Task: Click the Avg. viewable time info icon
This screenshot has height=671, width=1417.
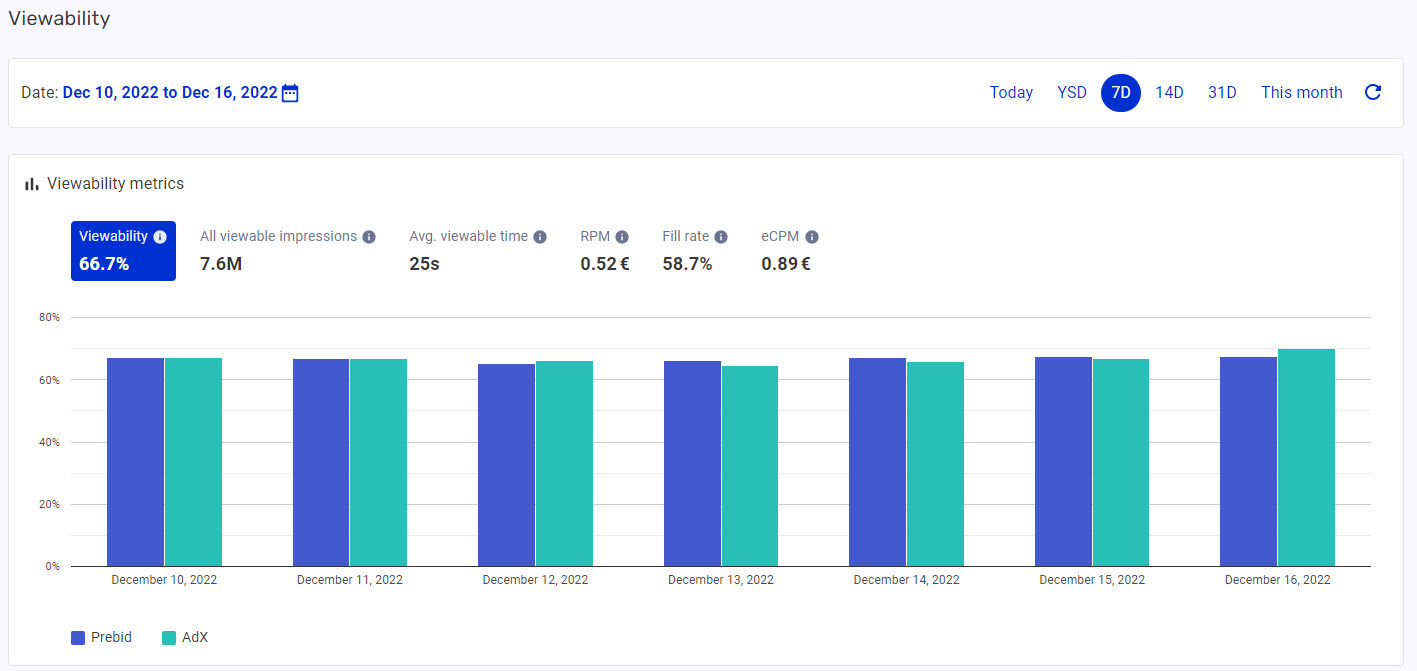Action: [x=539, y=236]
